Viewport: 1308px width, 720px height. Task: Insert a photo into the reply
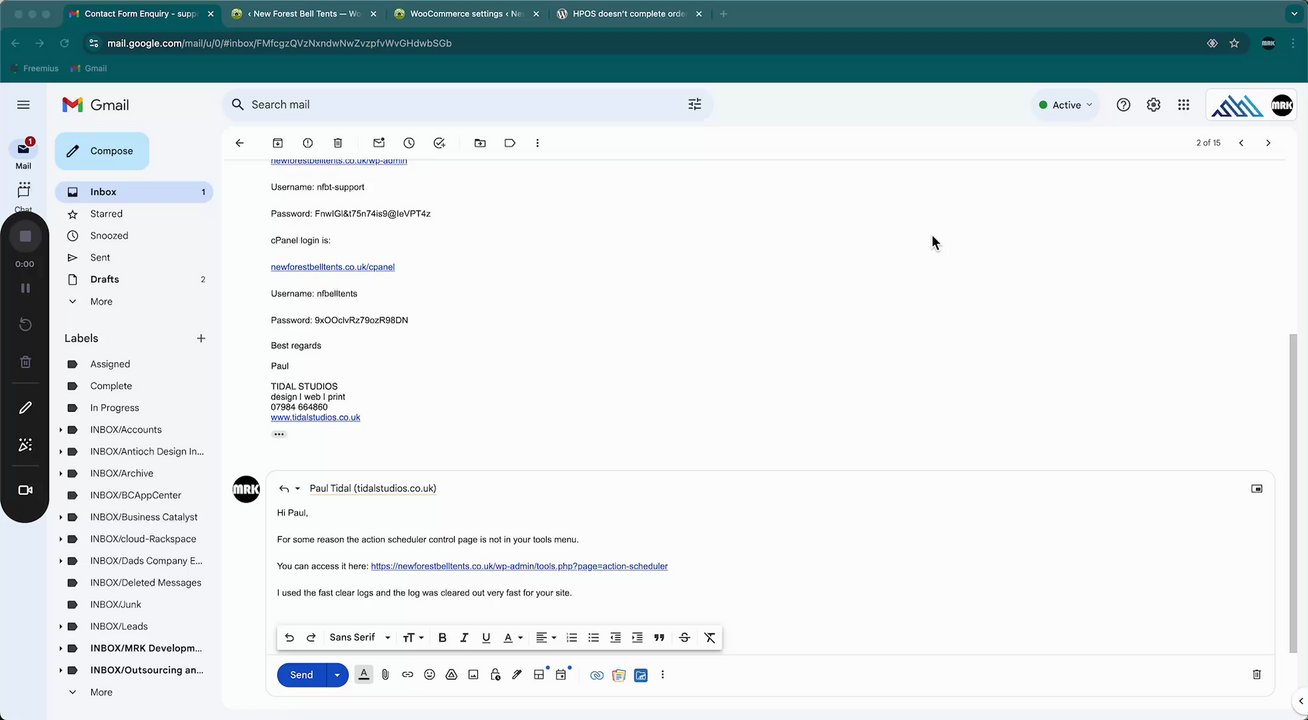pyautogui.click(x=473, y=675)
